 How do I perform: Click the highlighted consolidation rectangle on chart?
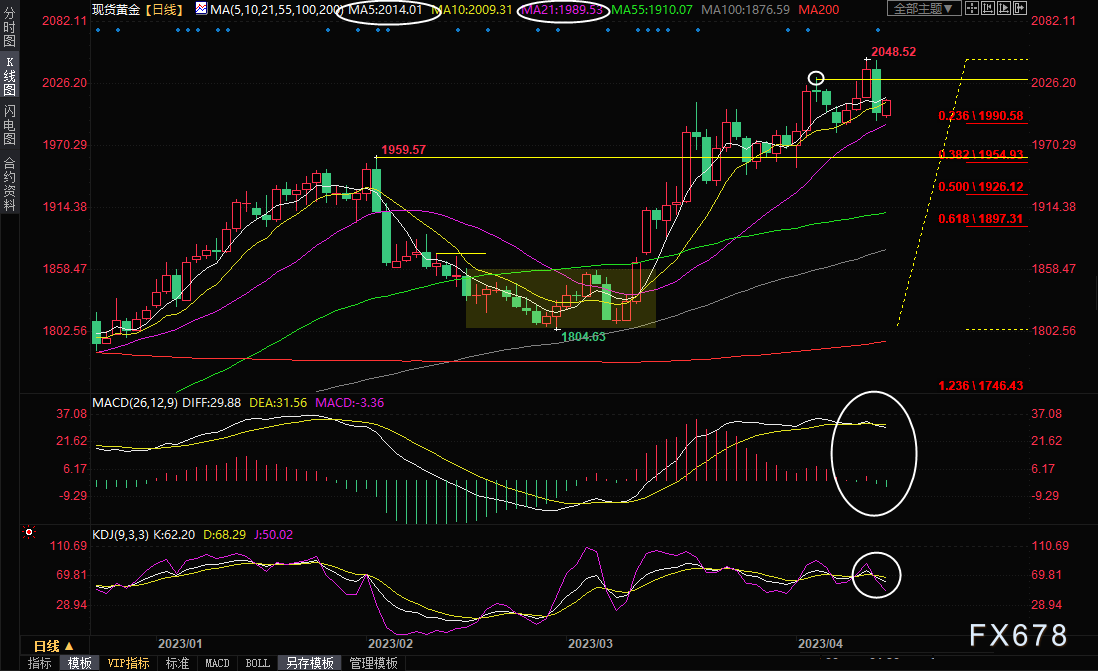pyautogui.click(x=560, y=298)
